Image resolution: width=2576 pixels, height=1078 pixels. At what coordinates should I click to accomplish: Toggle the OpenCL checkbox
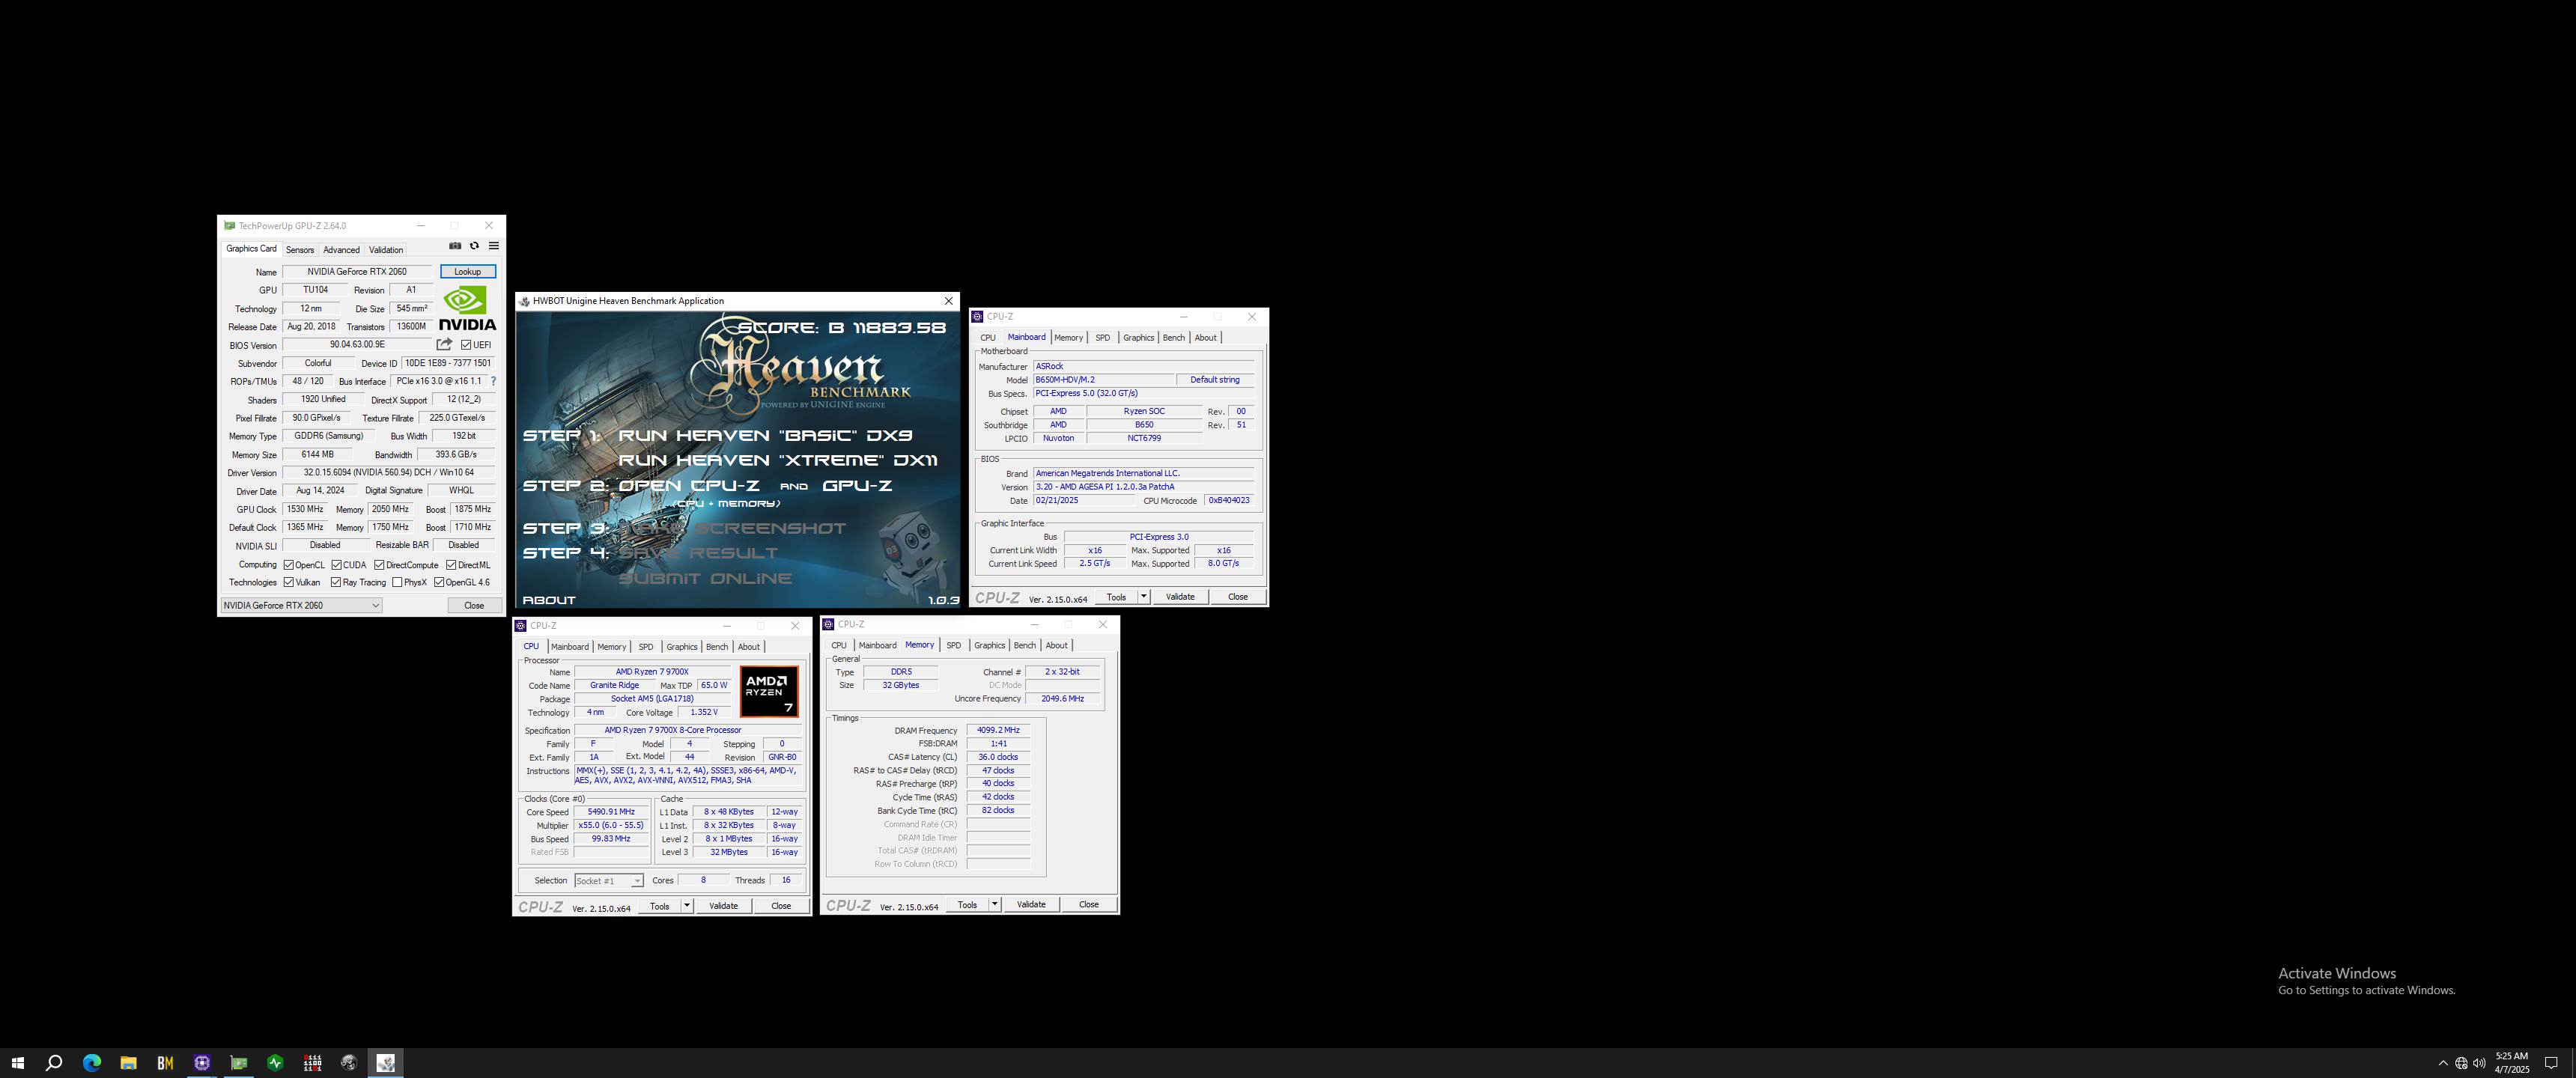coord(289,565)
